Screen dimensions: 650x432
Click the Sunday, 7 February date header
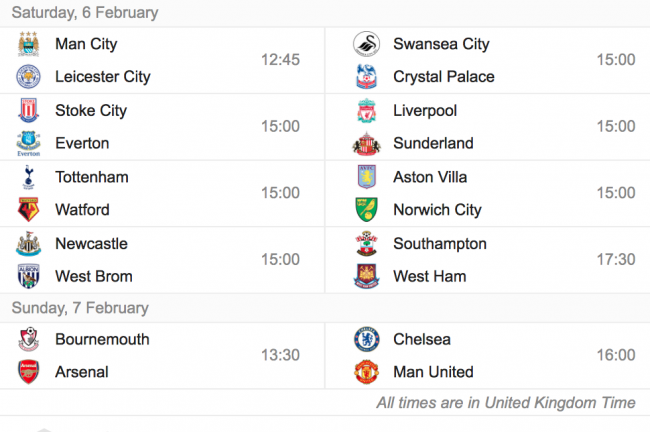tap(80, 308)
